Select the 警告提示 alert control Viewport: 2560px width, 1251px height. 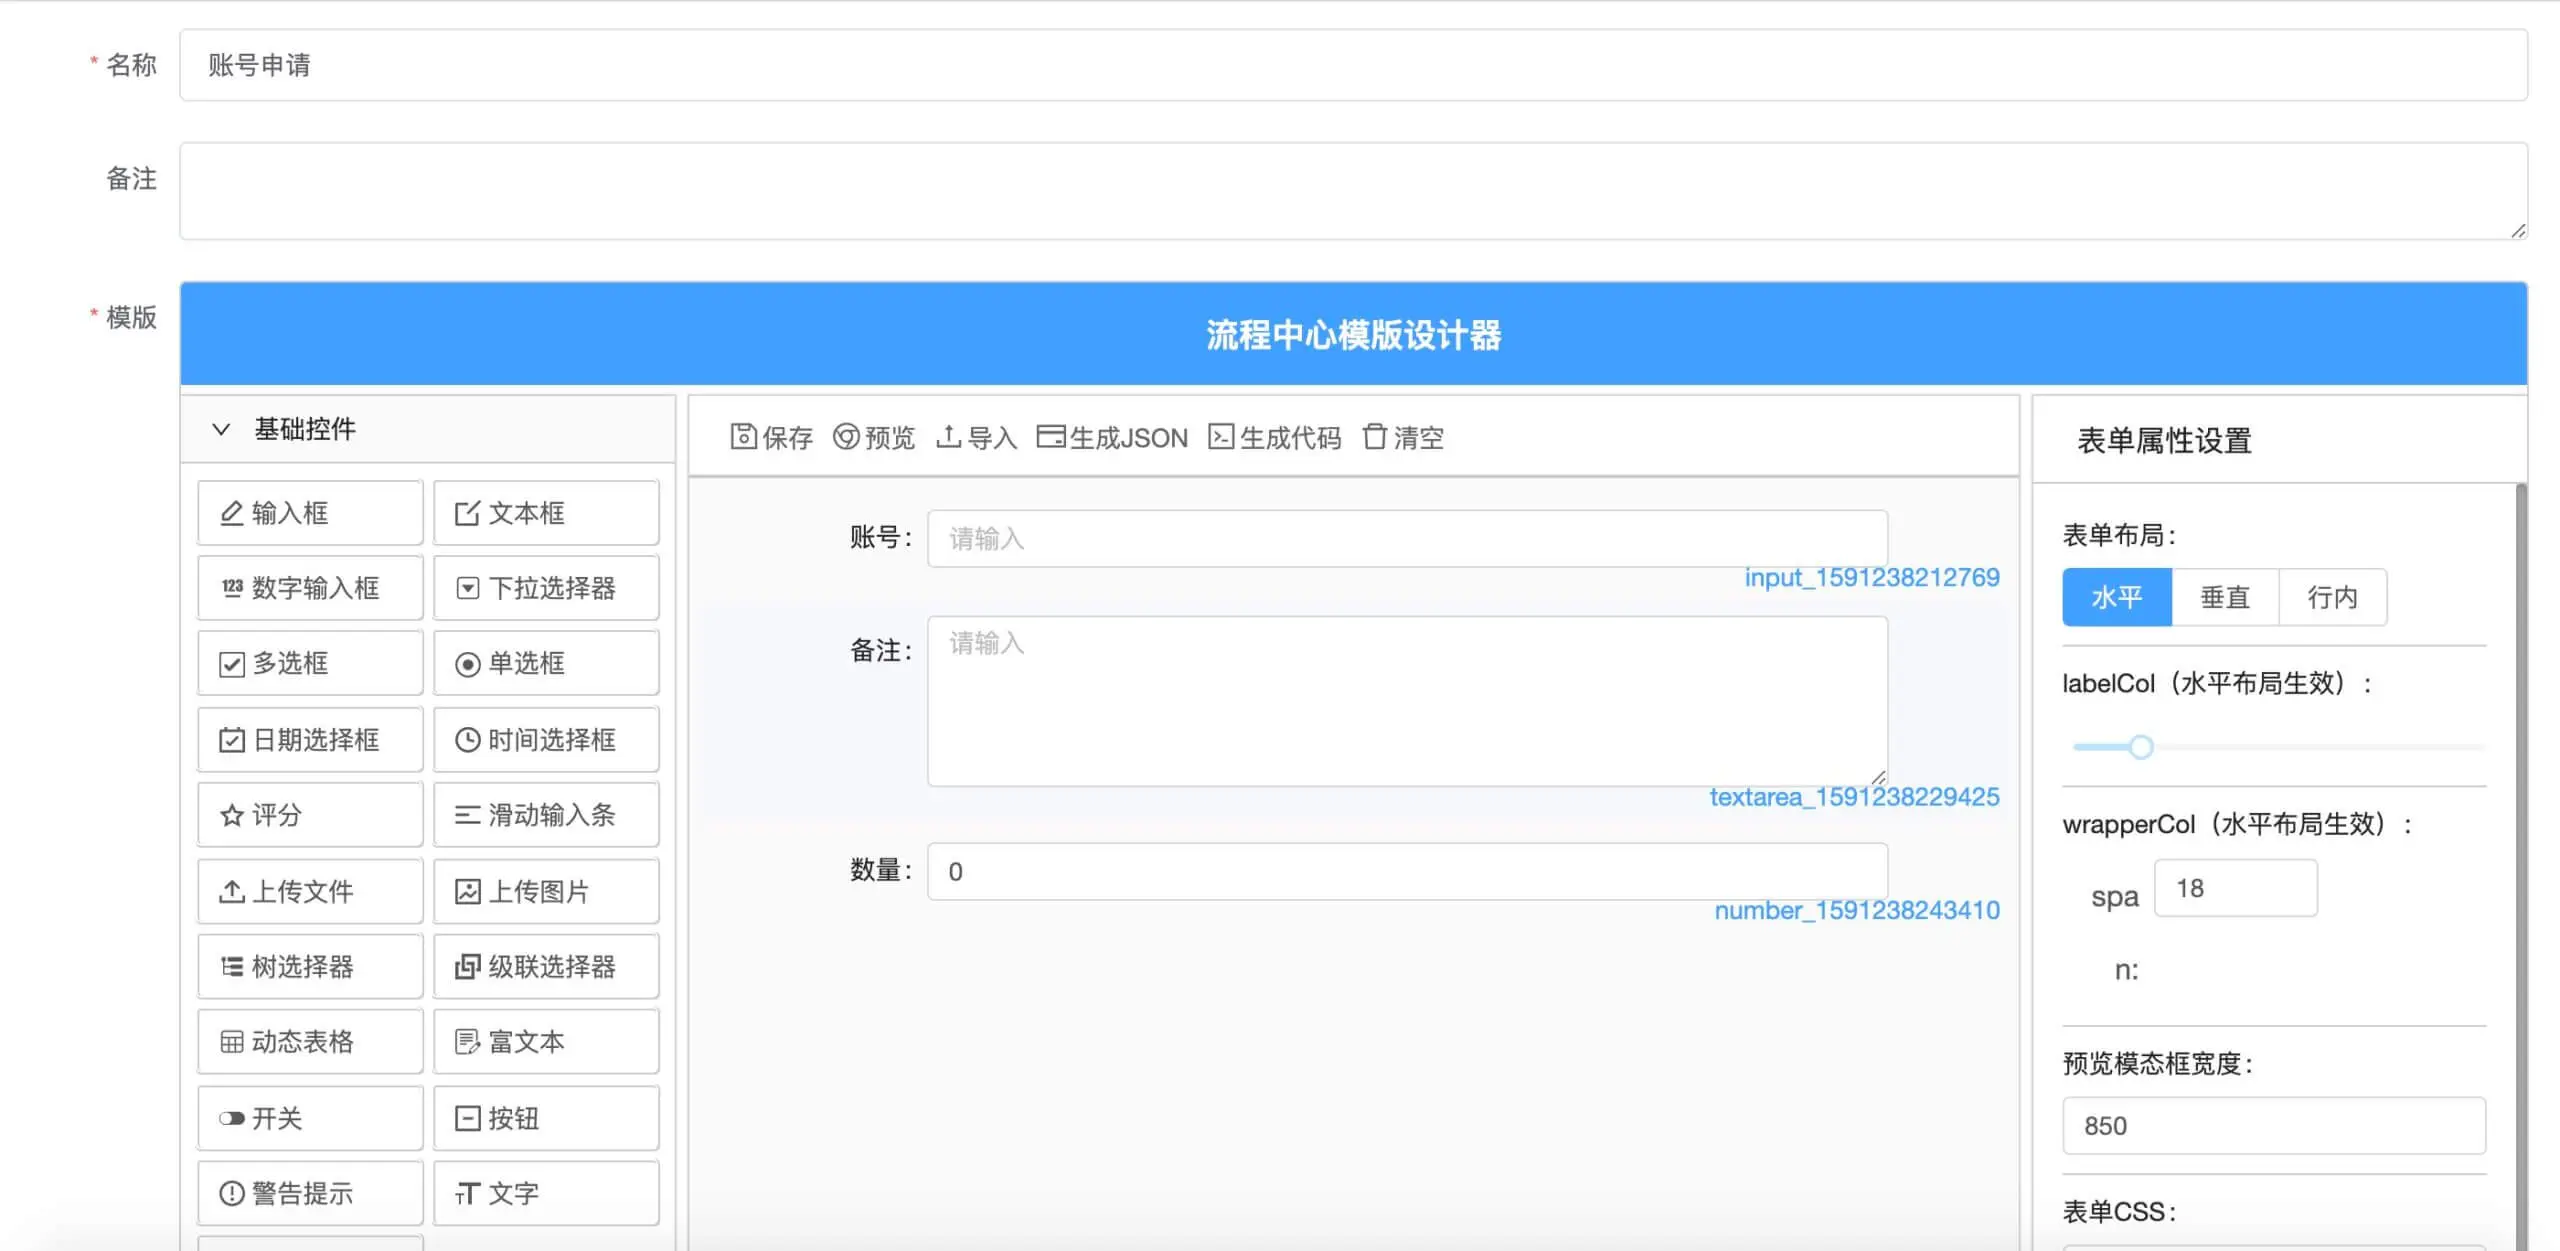point(309,1192)
